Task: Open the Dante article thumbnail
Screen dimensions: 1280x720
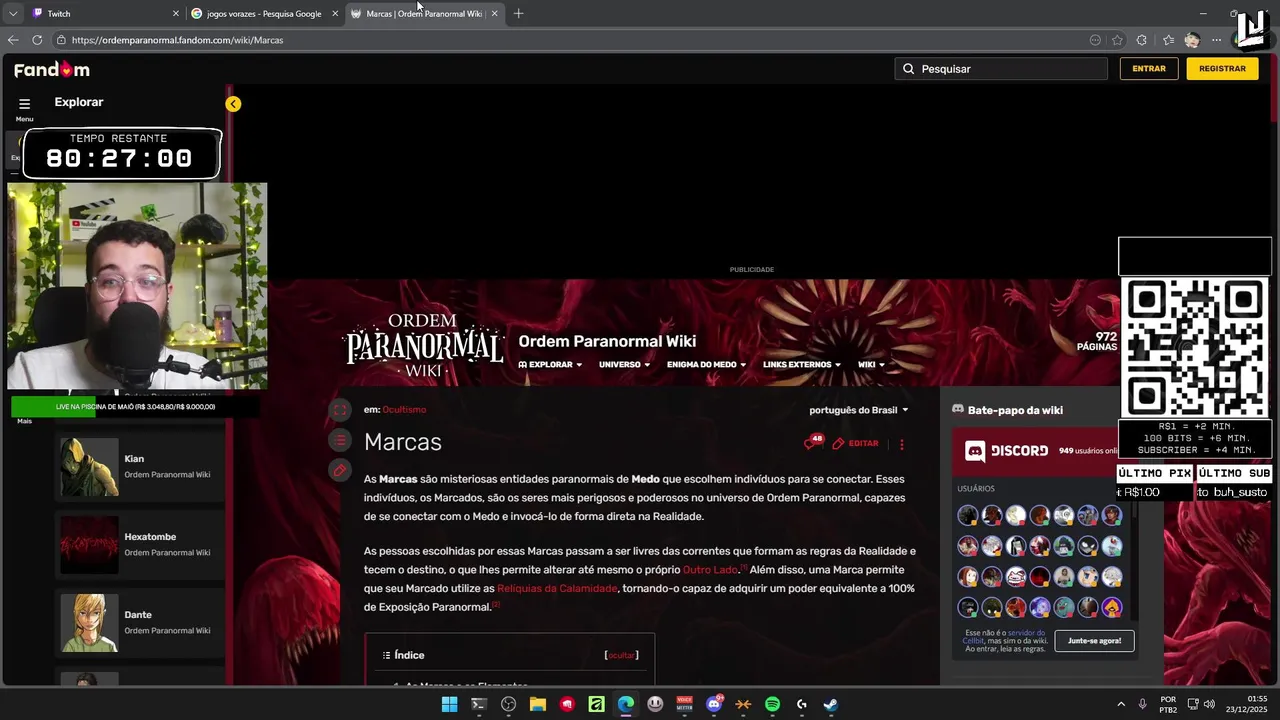Action: (89, 623)
